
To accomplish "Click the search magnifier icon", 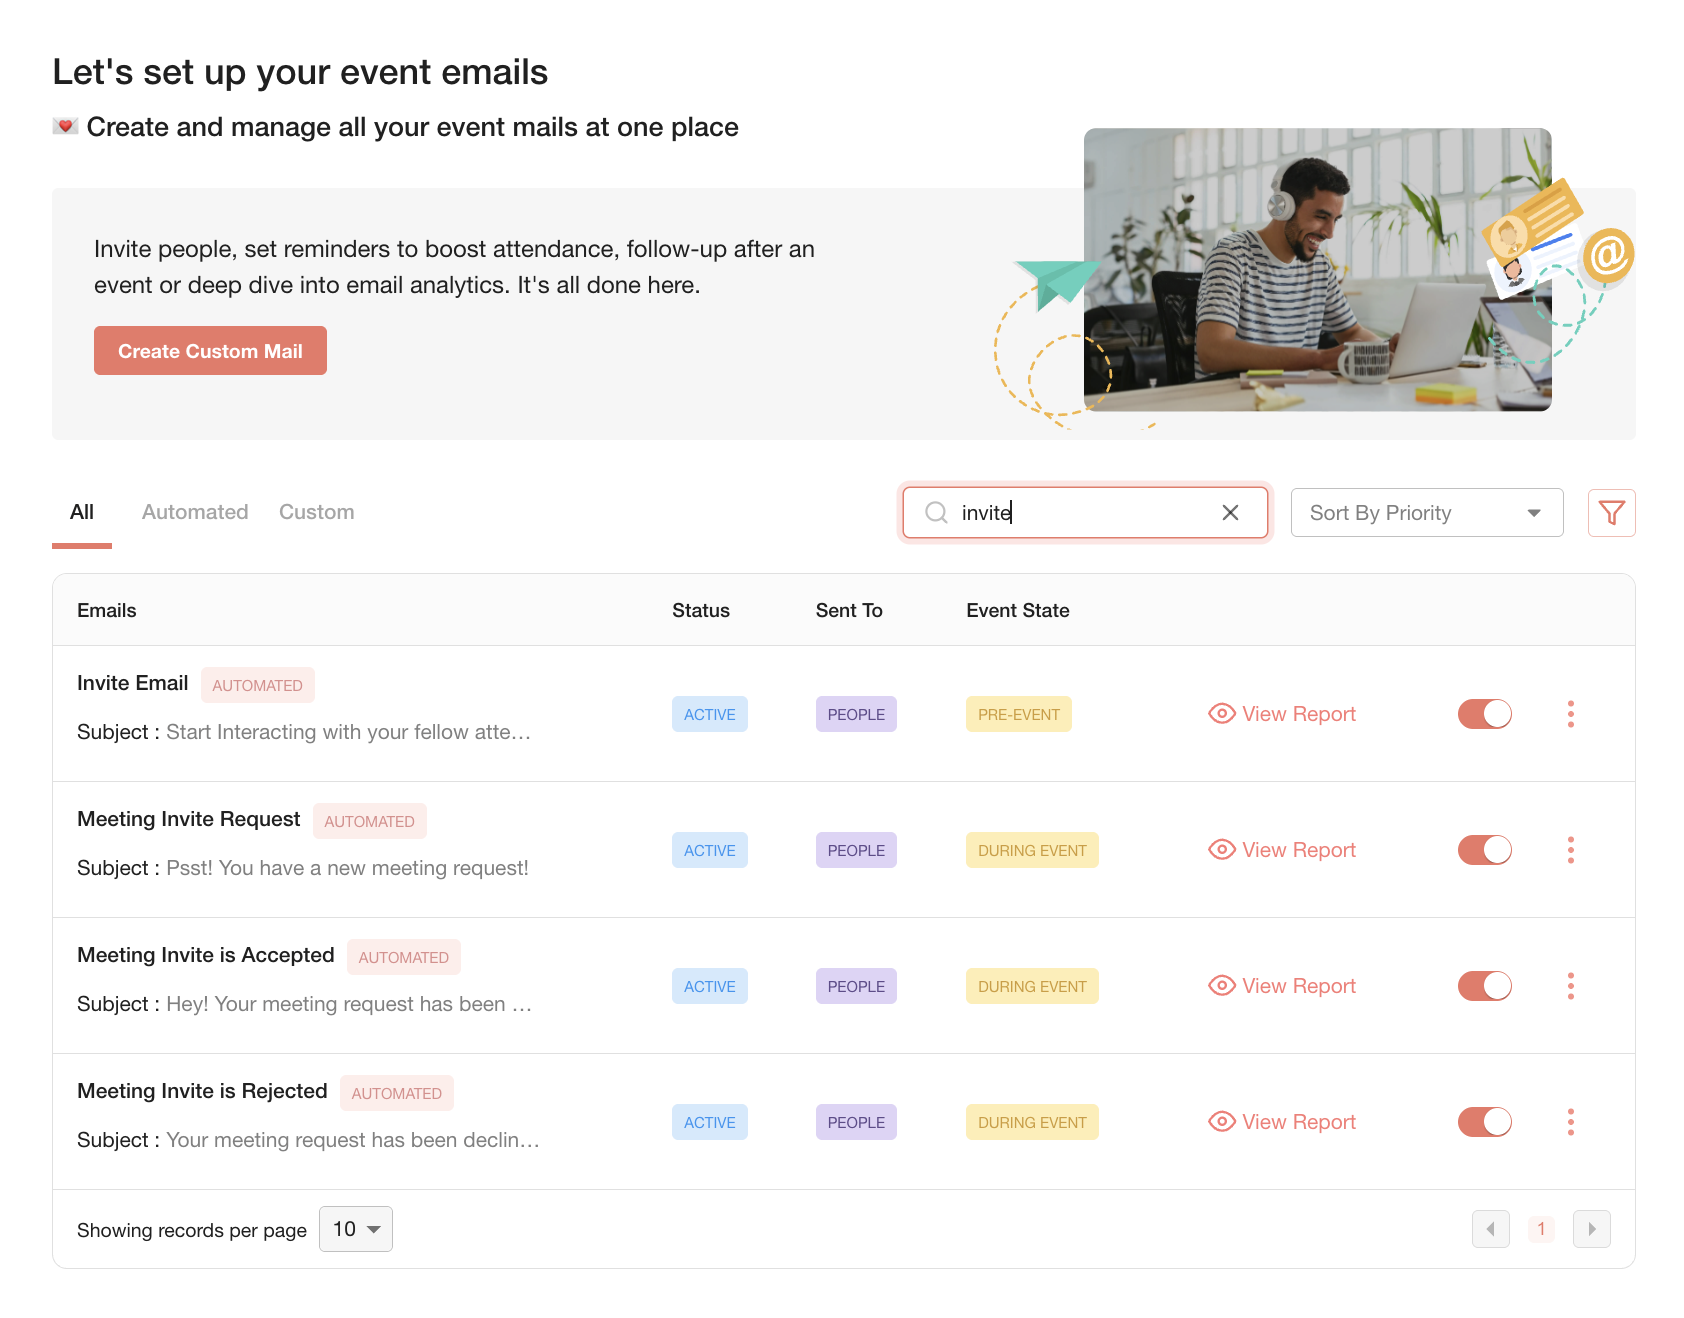I will click(x=936, y=513).
